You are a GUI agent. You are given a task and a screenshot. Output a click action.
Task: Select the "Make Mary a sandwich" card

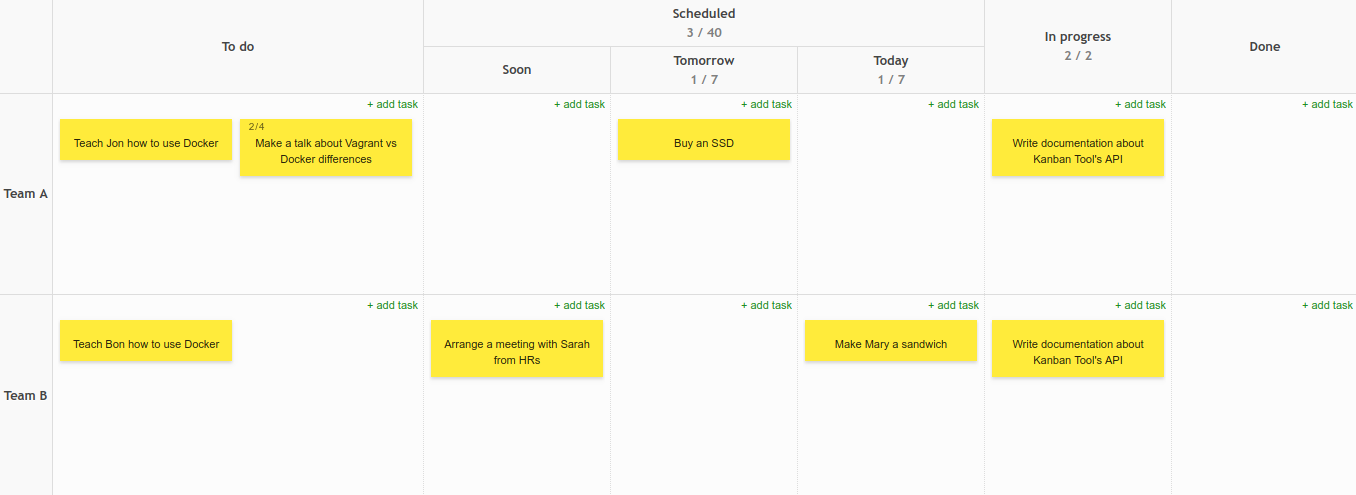coord(891,344)
